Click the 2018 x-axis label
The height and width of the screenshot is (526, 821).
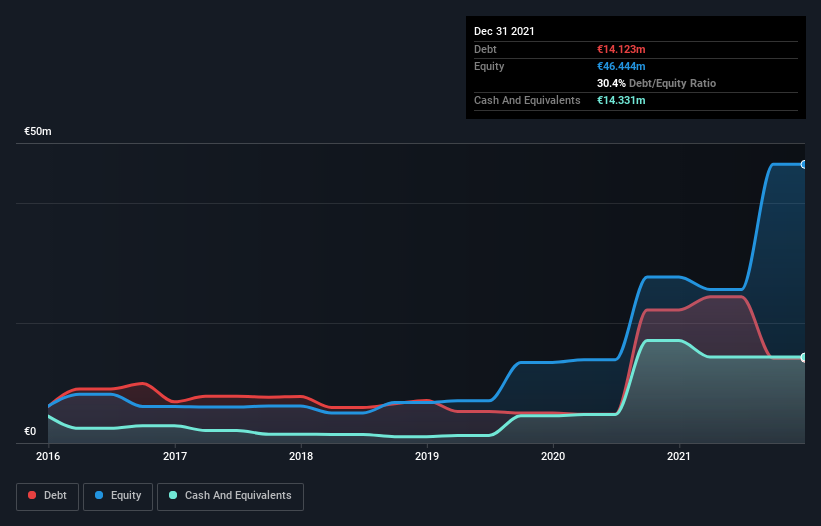pos(301,456)
